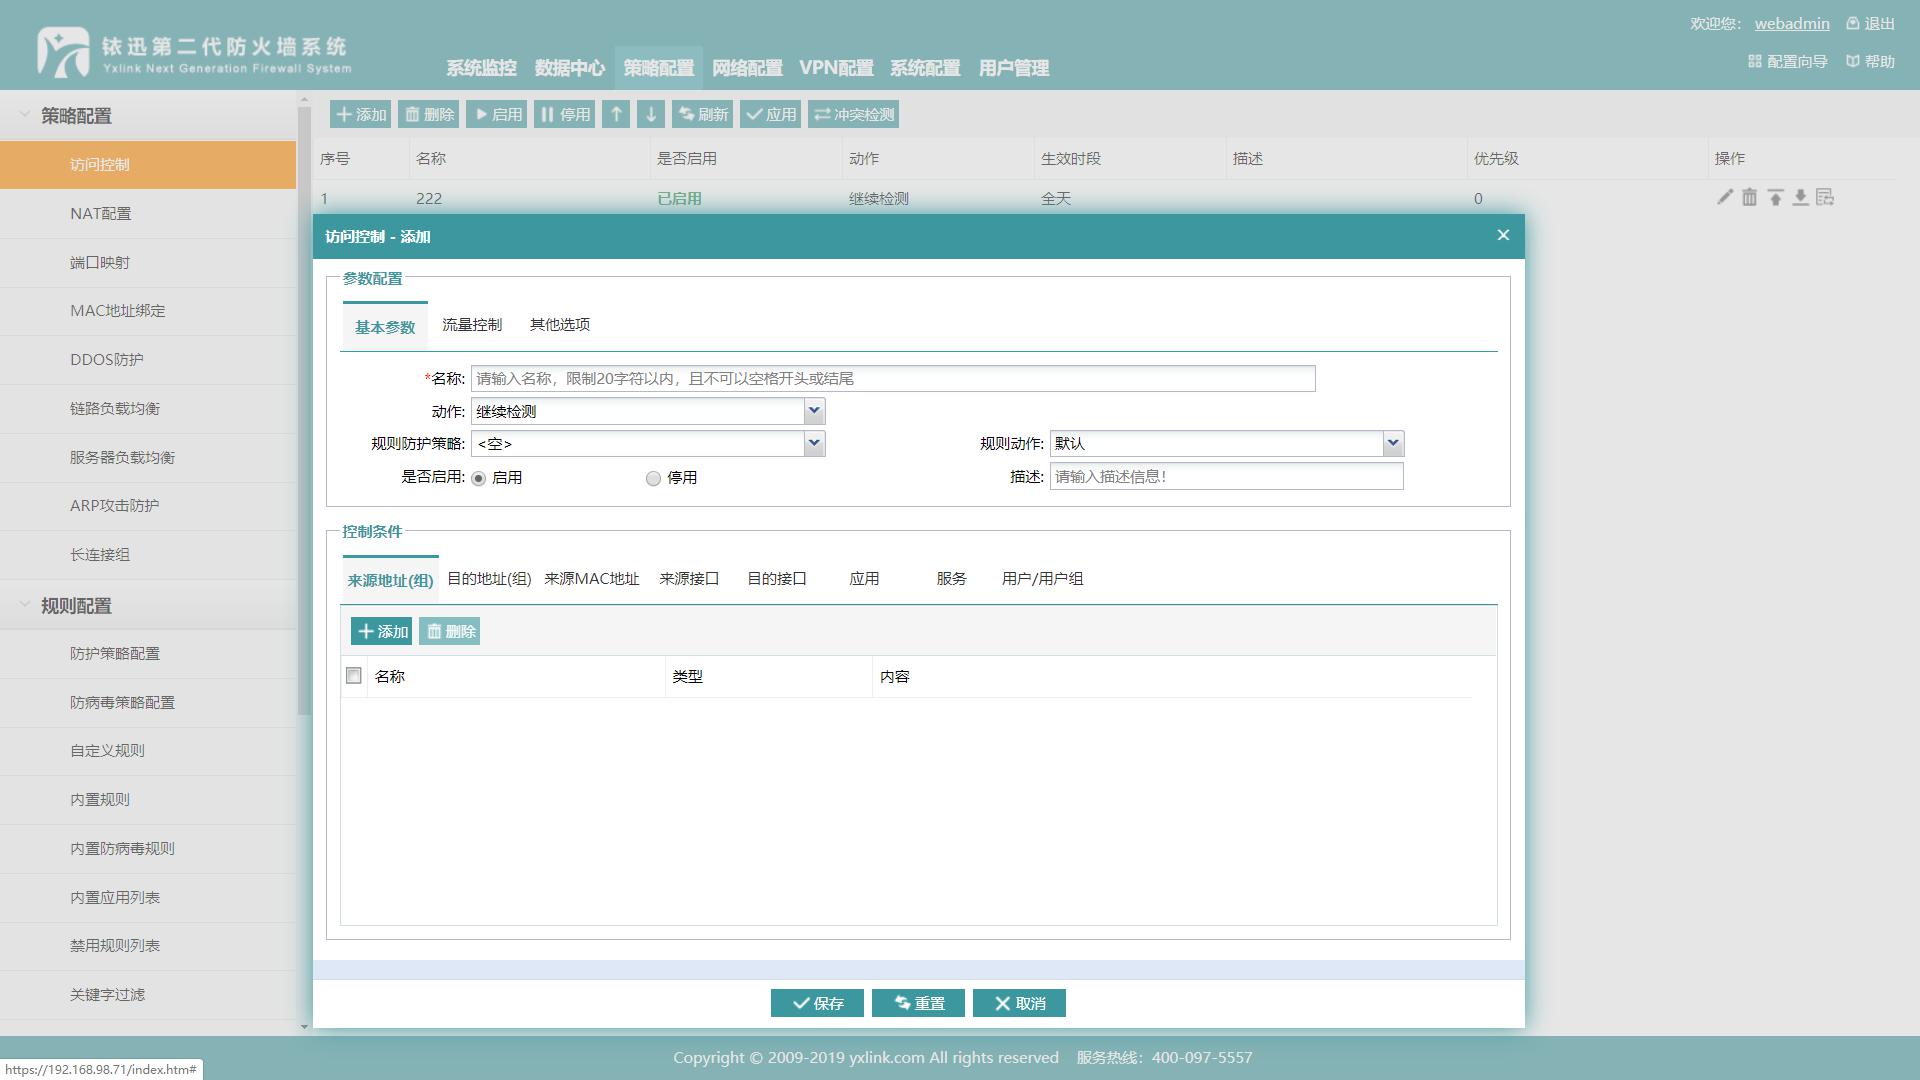Open the 目的接口 tab
Image resolution: width=1920 pixels, height=1080 pixels.
(777, 578)
